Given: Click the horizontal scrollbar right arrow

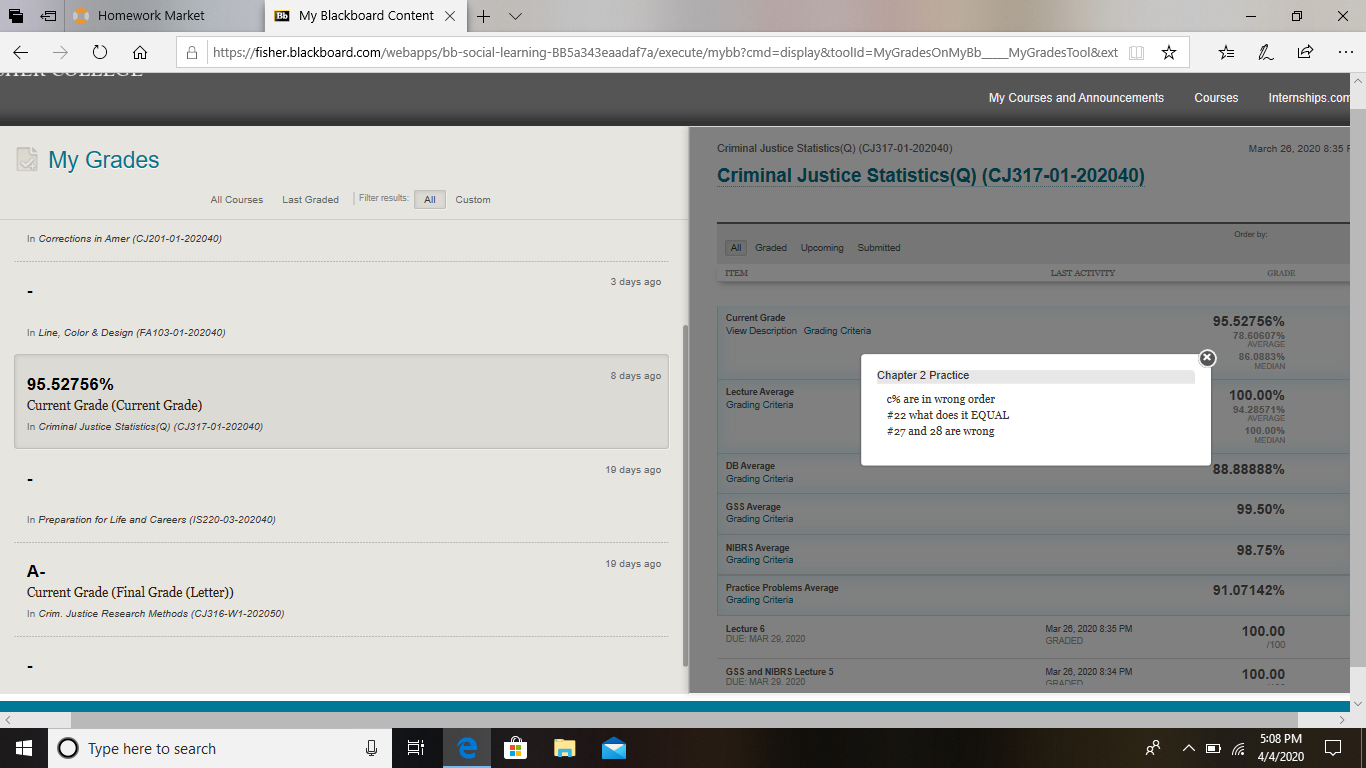Looking at the screenshot, I should pos(1341,719).
